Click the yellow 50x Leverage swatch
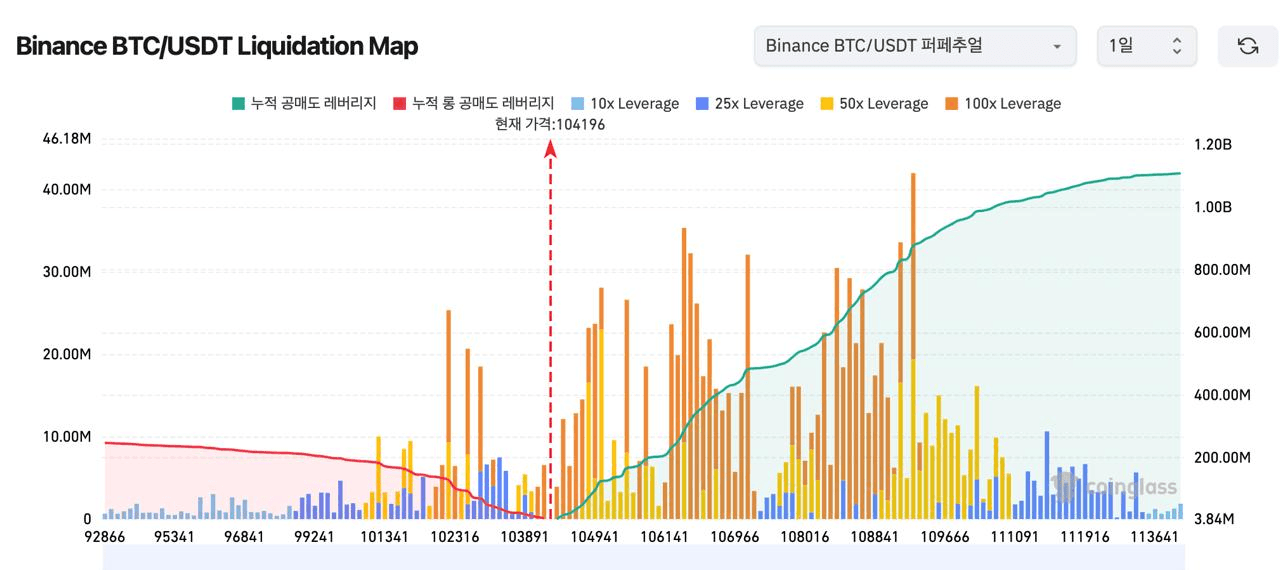This screenshot has width=1280, height=570. pos(826,103)
